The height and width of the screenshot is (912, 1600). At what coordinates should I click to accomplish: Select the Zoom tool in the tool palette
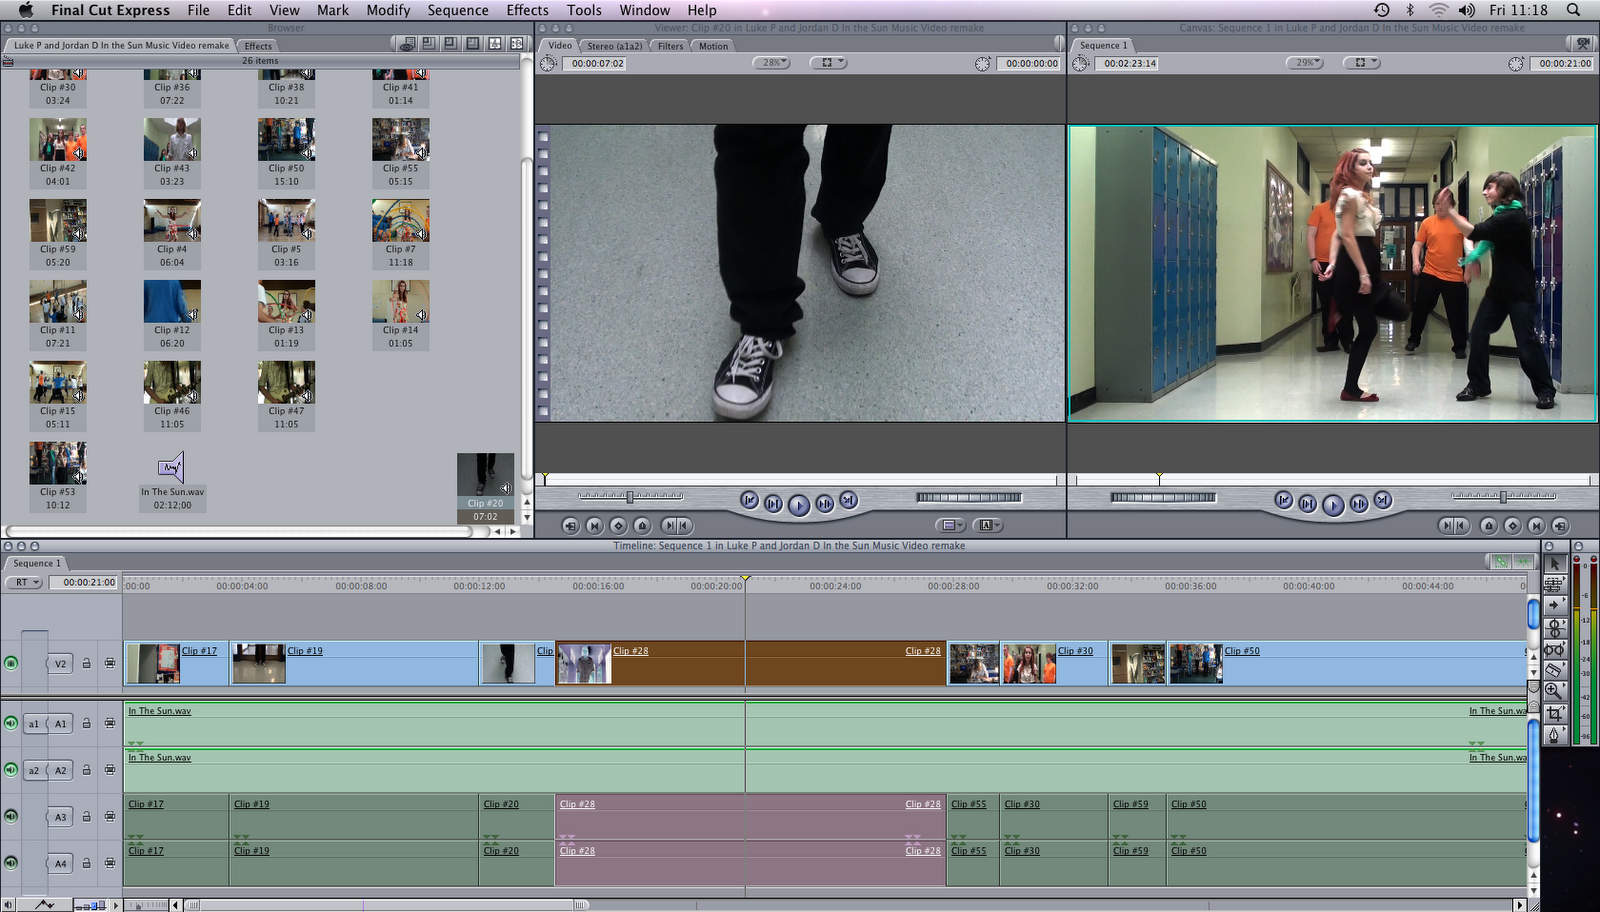pyautogui.click(x=1555, y=688)
